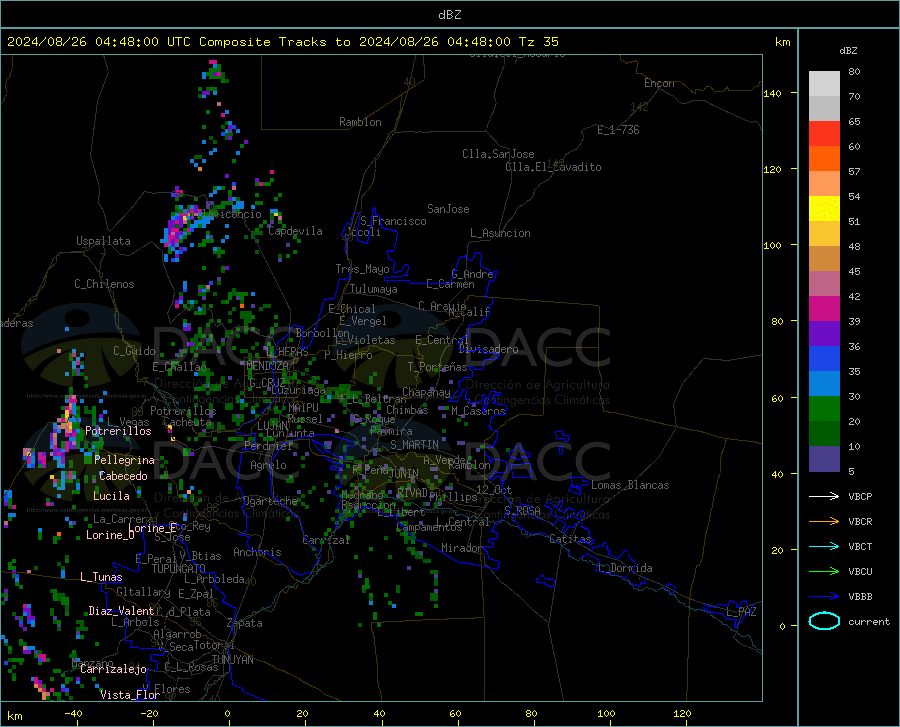Pick the bright green 20 dBZ swatch
The height and width of the screenshot is (727, 900).
click(x=824, y=409)
